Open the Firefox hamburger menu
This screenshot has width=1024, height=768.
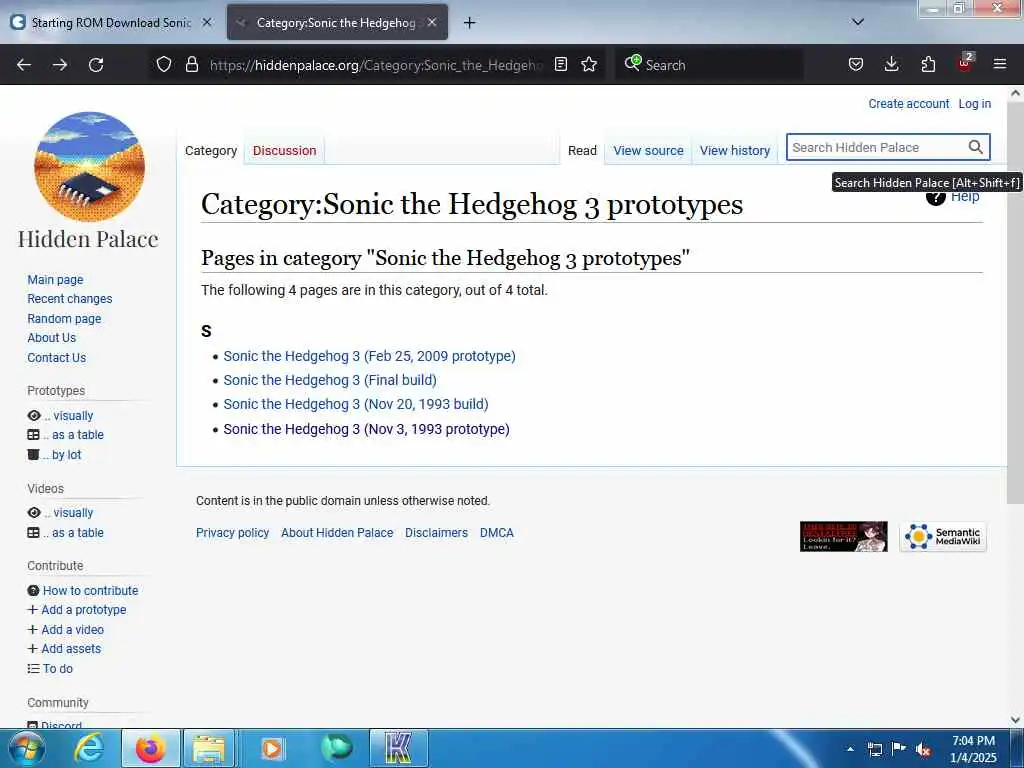(x=1000, y=64)
